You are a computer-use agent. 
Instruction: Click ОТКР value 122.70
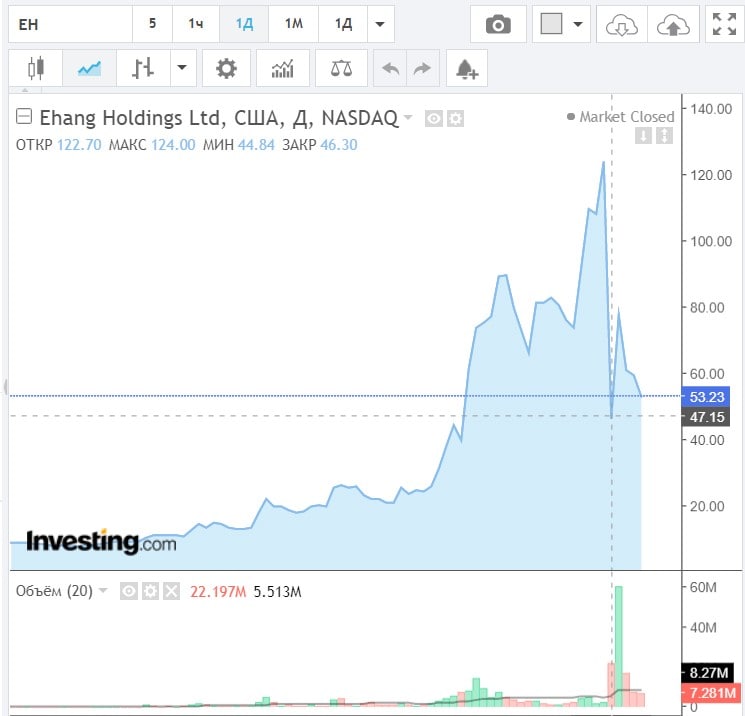click(x=79, y=144)
